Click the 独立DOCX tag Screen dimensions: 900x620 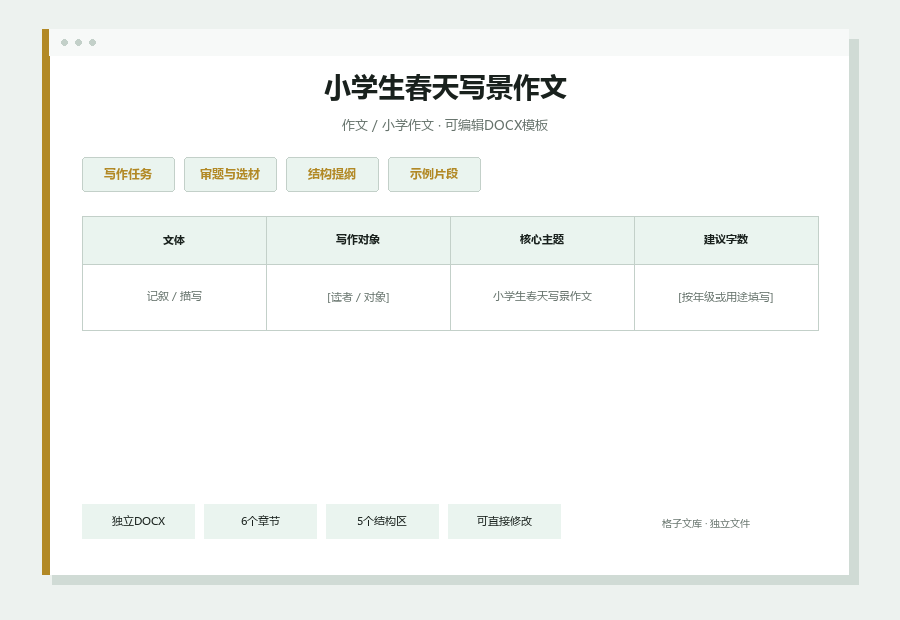(138, 521)
